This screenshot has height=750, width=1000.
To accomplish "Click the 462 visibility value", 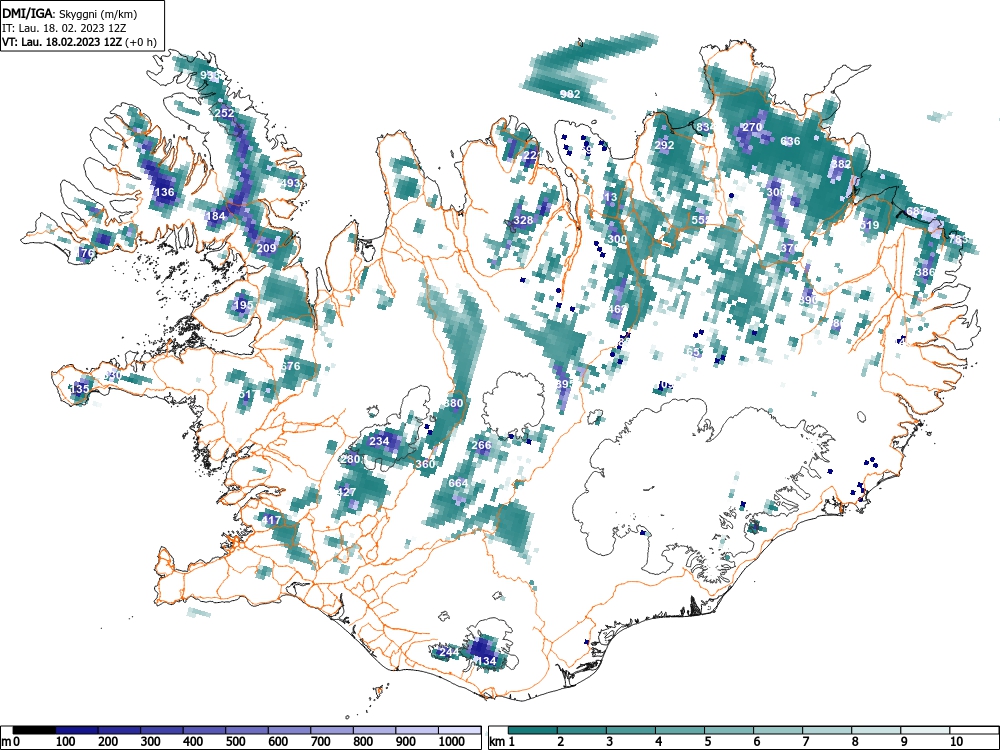I will coord(617,309).
